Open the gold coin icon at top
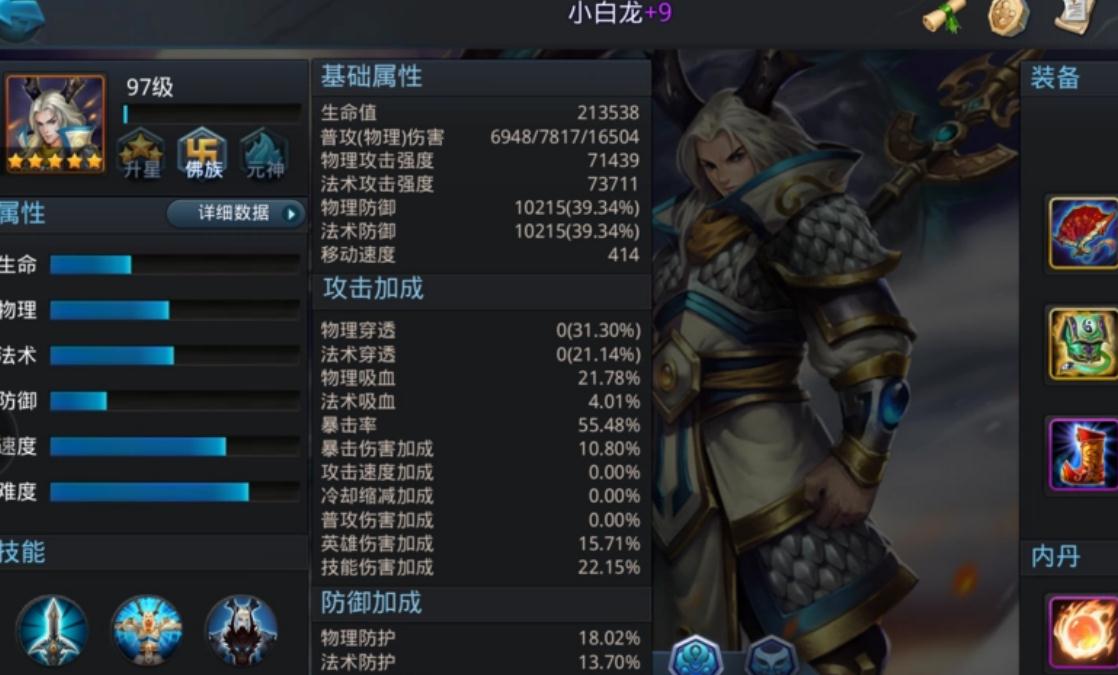Screen dimensions: 1118x675 (1008, 16)
